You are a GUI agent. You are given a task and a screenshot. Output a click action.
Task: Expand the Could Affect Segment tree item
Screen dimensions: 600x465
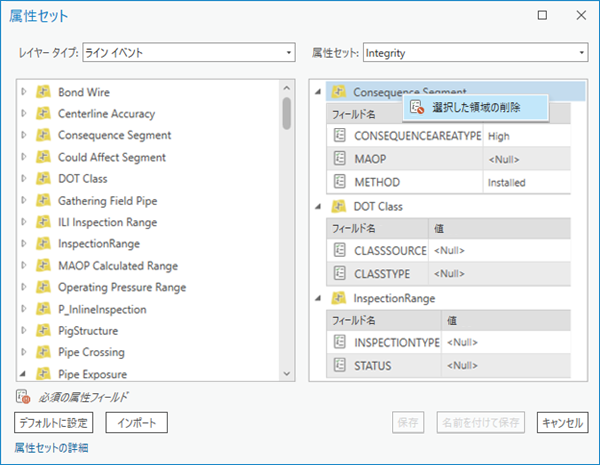(x=24, y=157)
